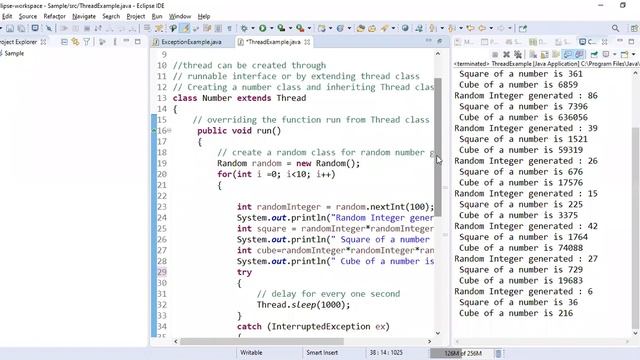Open the Navigate menu

(84, 16)
